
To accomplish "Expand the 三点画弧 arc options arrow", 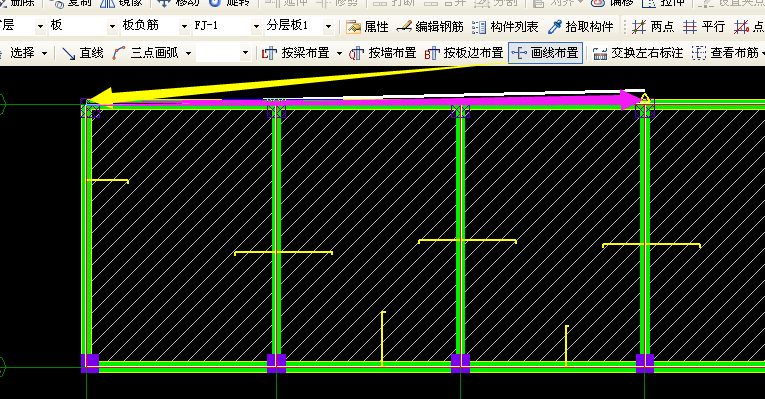I will 188,53.
